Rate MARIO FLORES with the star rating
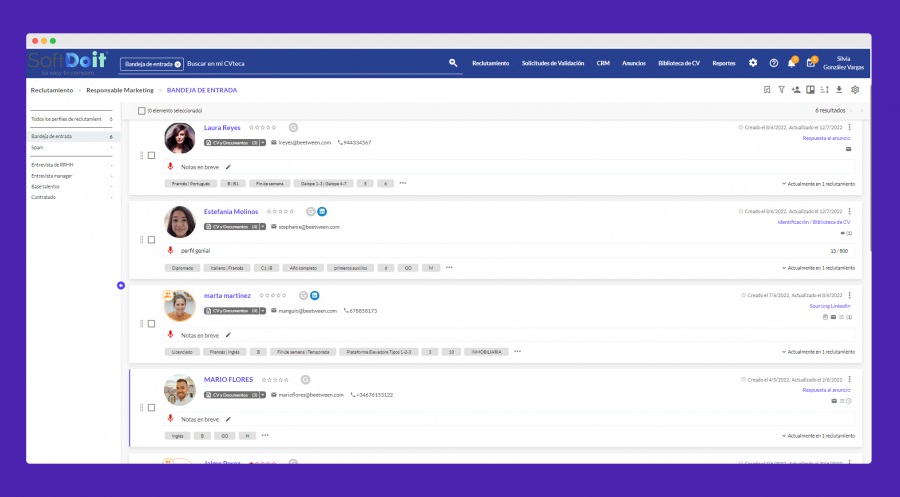Screen dimensions: 900x497 [x=275, y=379]
